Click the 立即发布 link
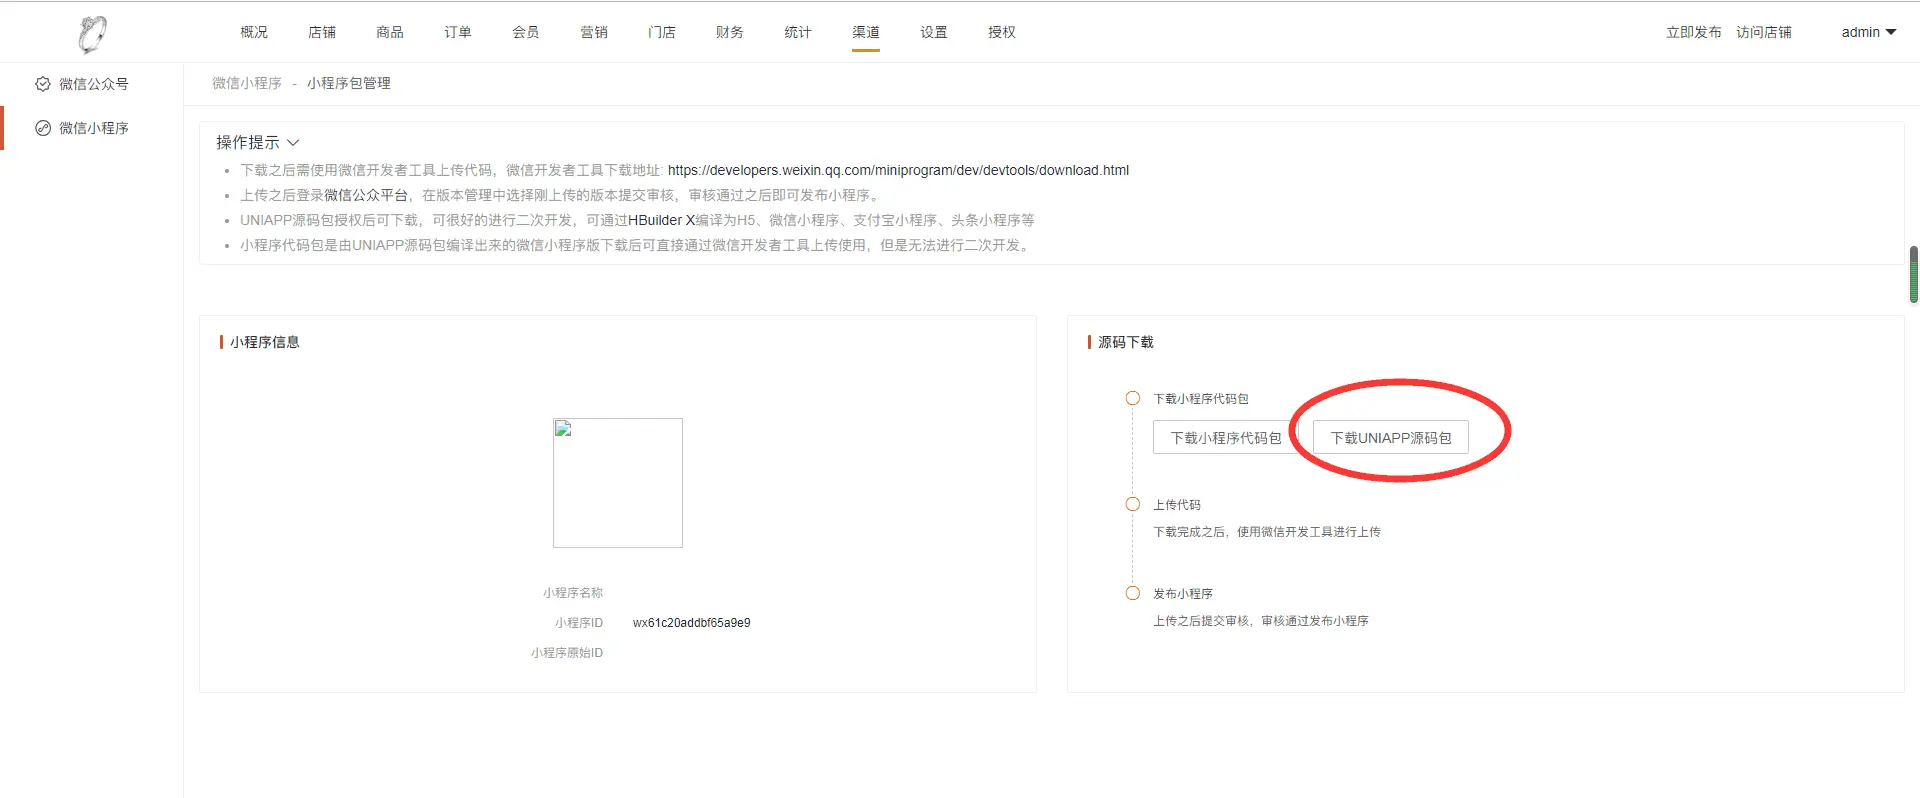1920x798 pixels. 1693,32
